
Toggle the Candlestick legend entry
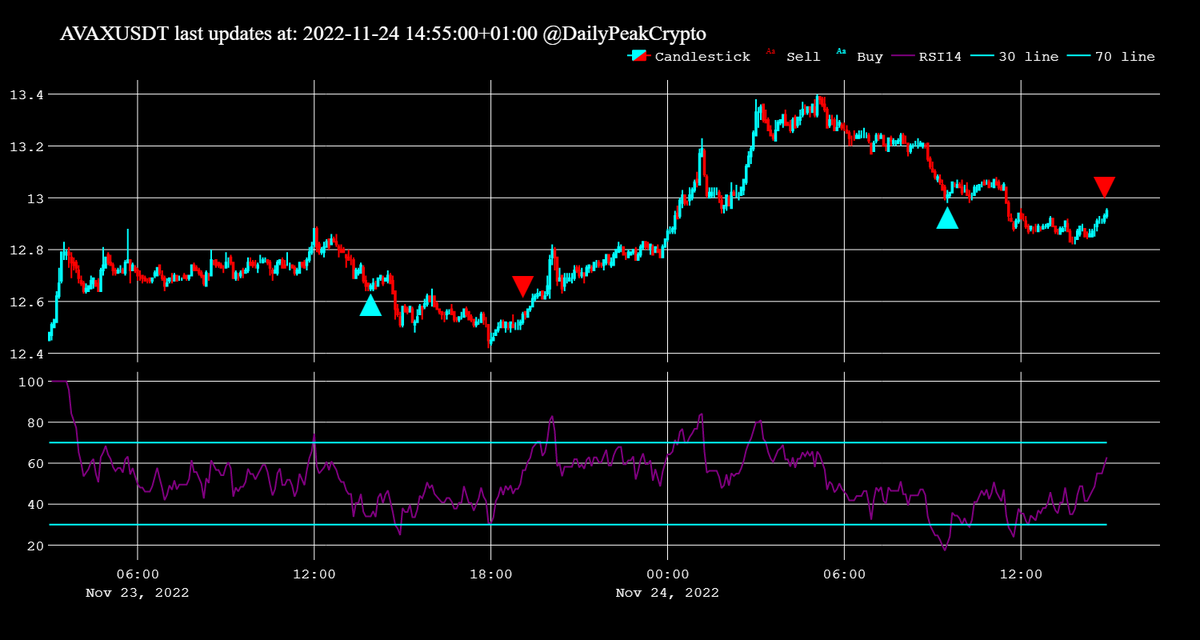point(690,57)
